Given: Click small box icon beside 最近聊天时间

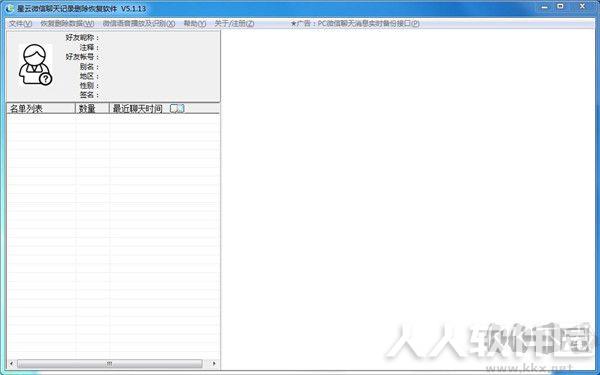Looking at the screenshot, I should click(177, 109).
